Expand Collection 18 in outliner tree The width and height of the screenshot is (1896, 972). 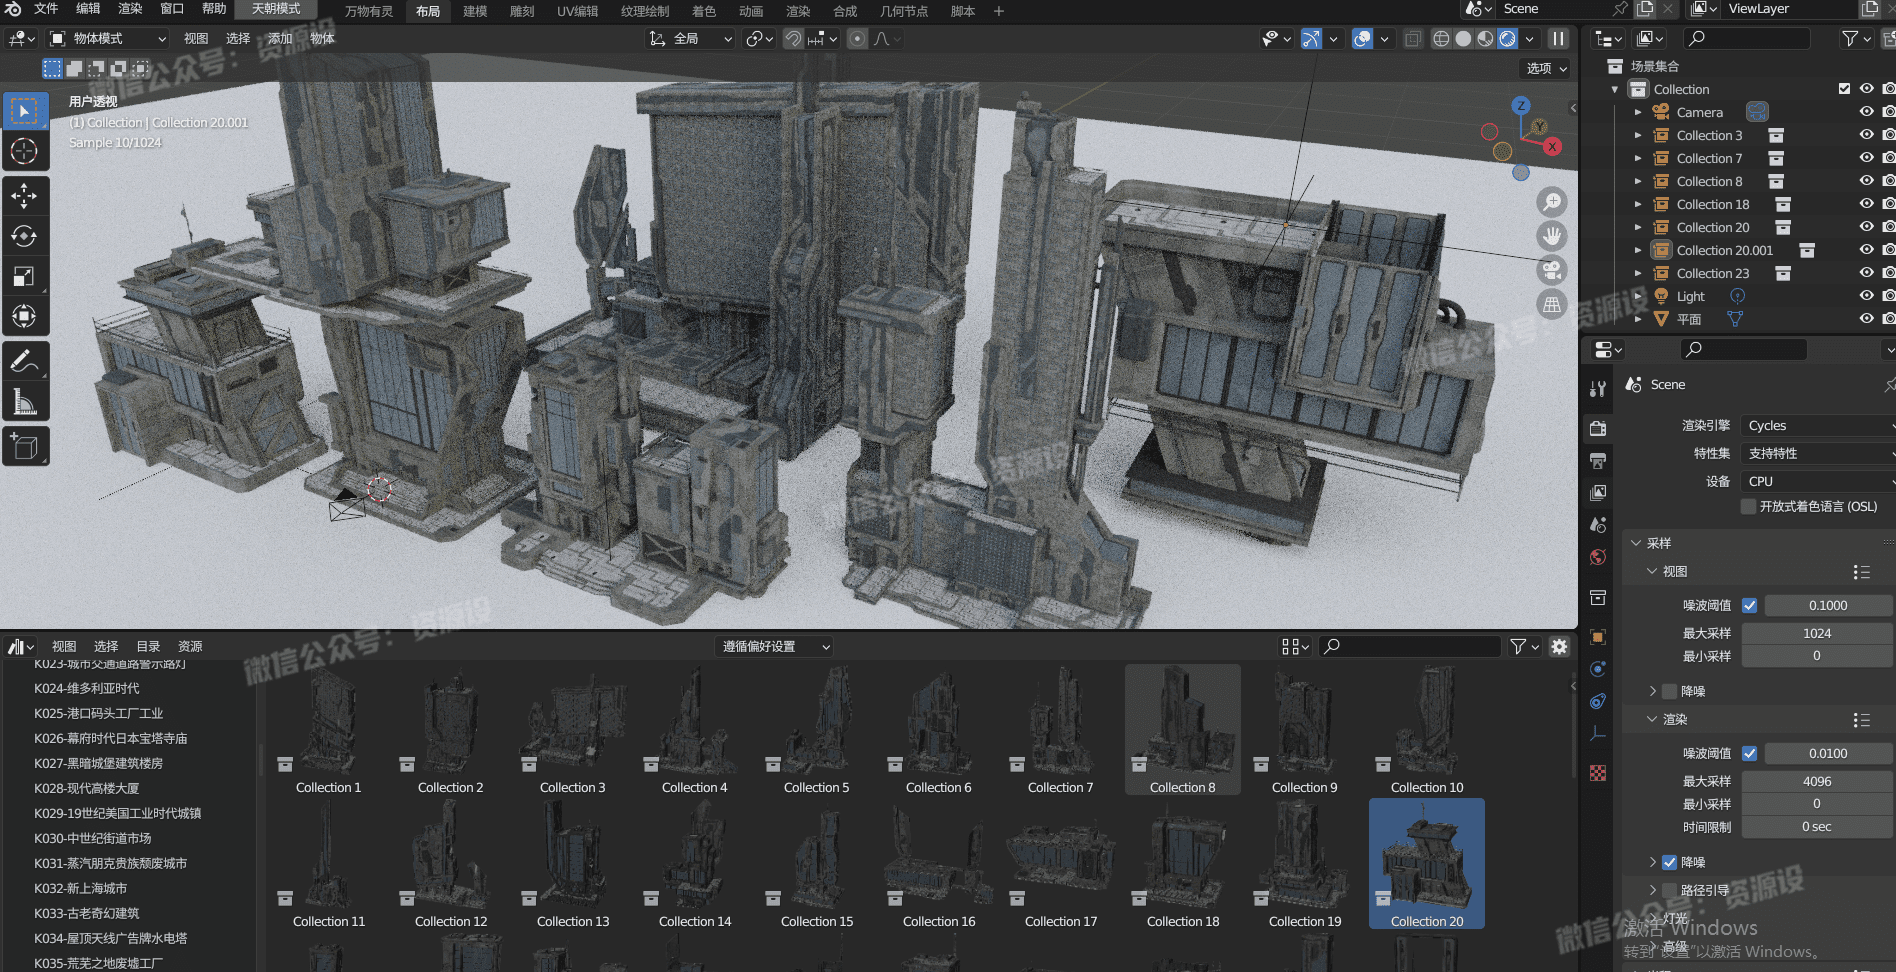1638,204
